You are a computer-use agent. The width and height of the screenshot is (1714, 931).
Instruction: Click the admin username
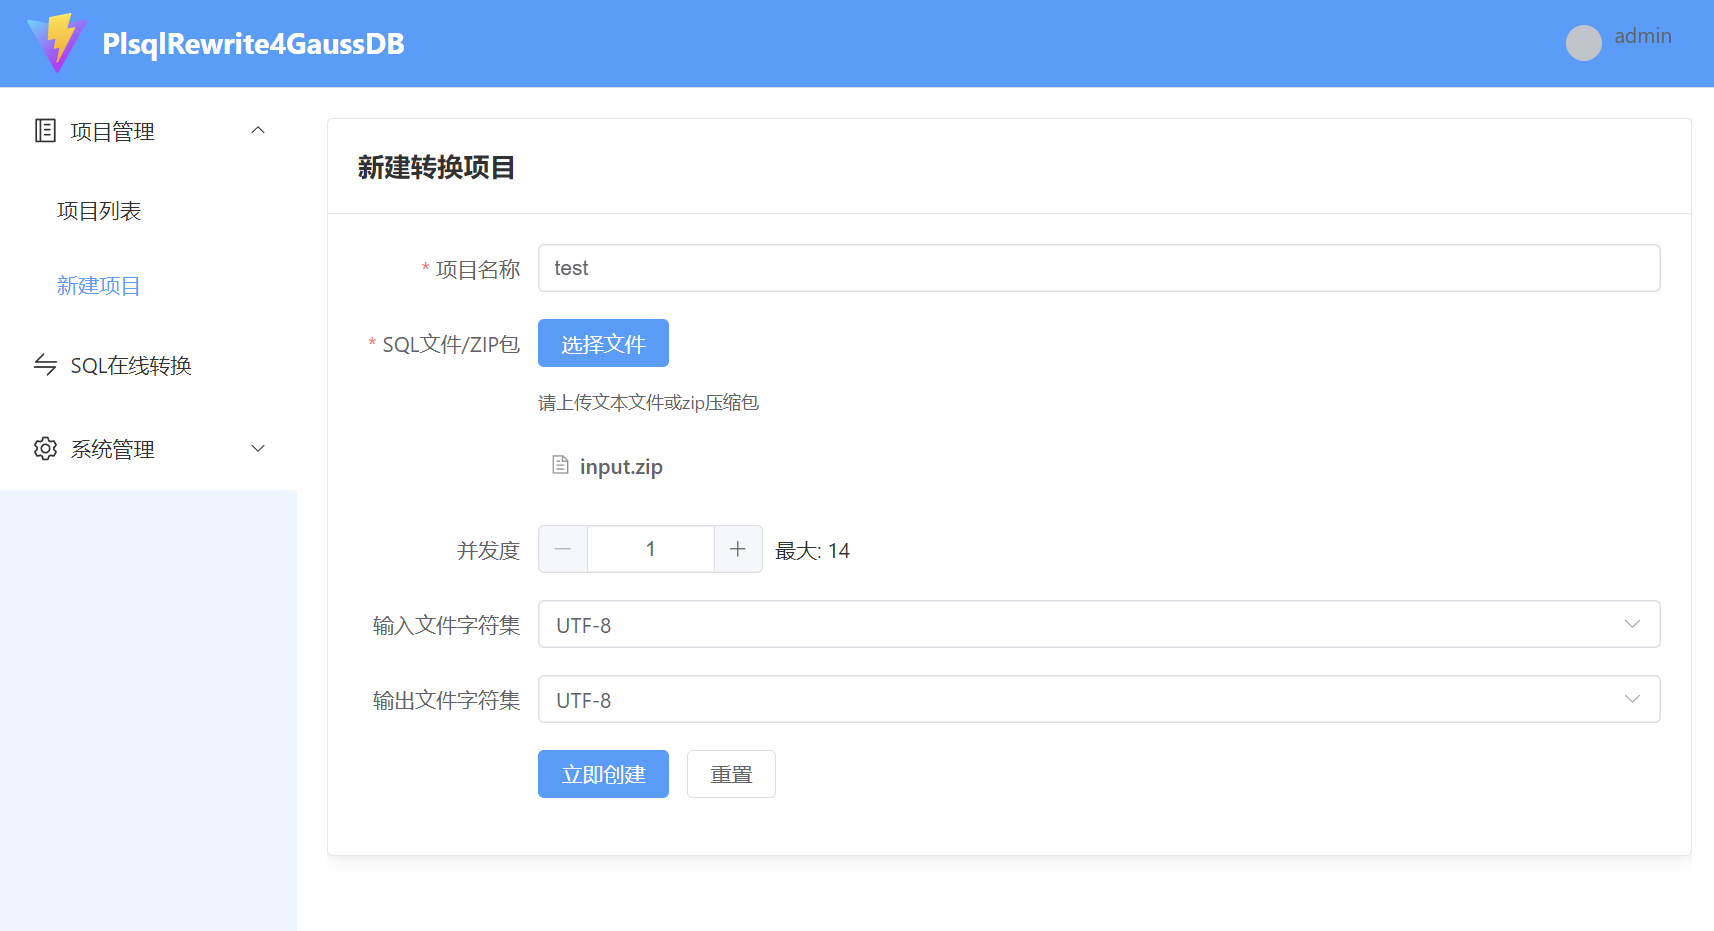pos(1642,36)
